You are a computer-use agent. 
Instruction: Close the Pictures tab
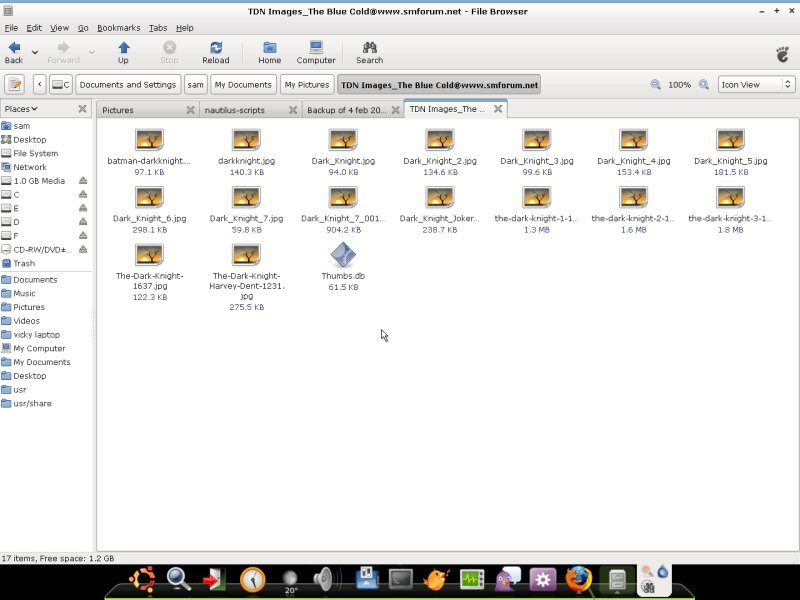coord(190,110)
